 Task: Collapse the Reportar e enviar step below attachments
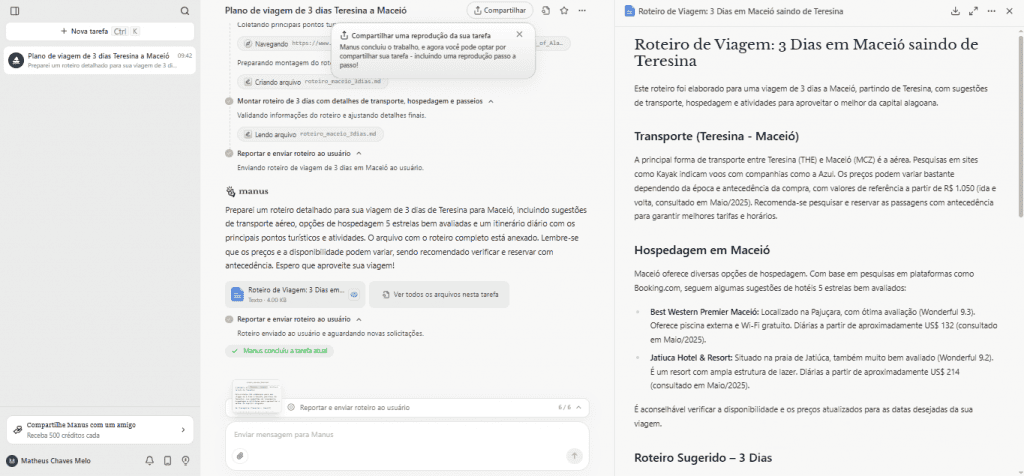[x=359, y=319]
